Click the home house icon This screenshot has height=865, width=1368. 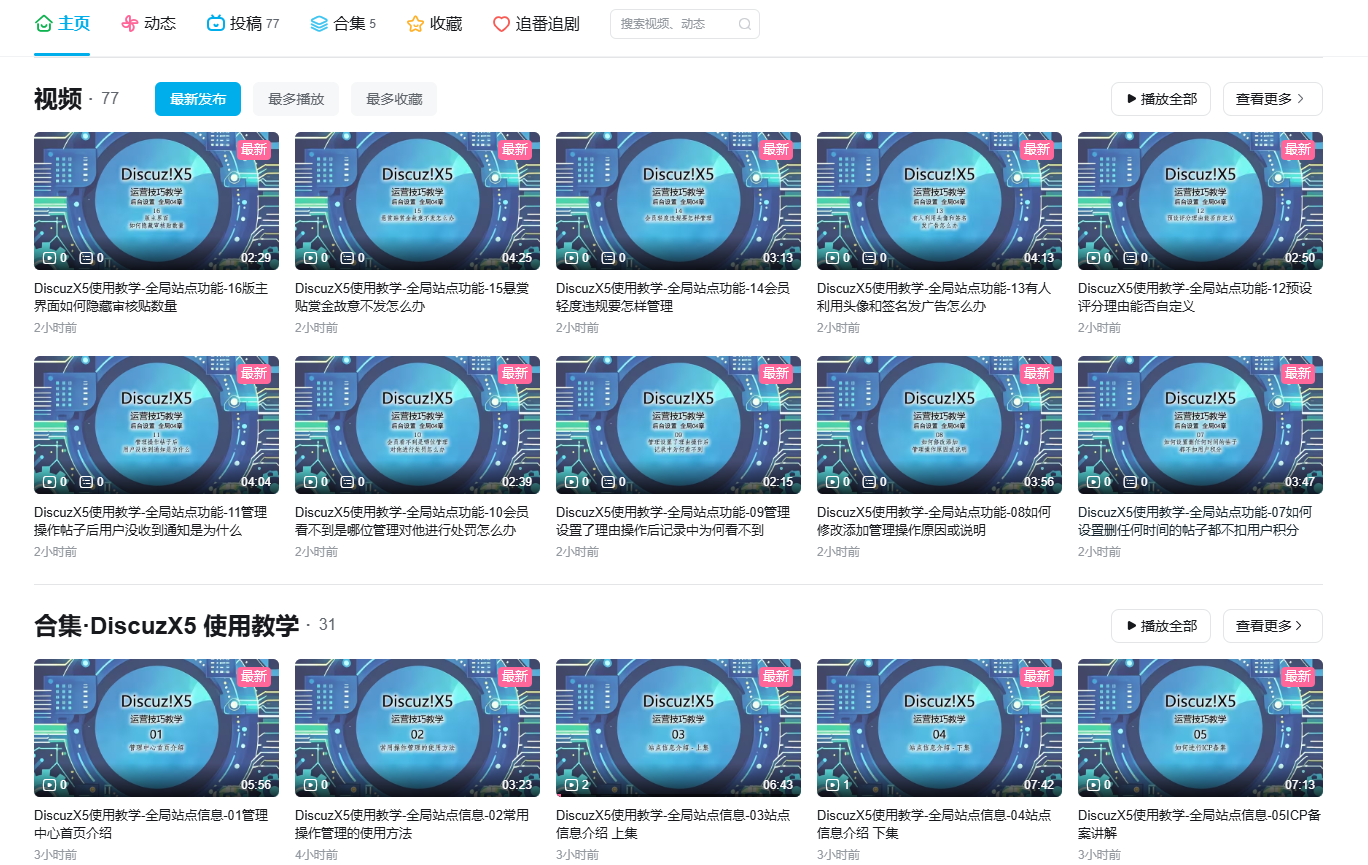[44, 23]
